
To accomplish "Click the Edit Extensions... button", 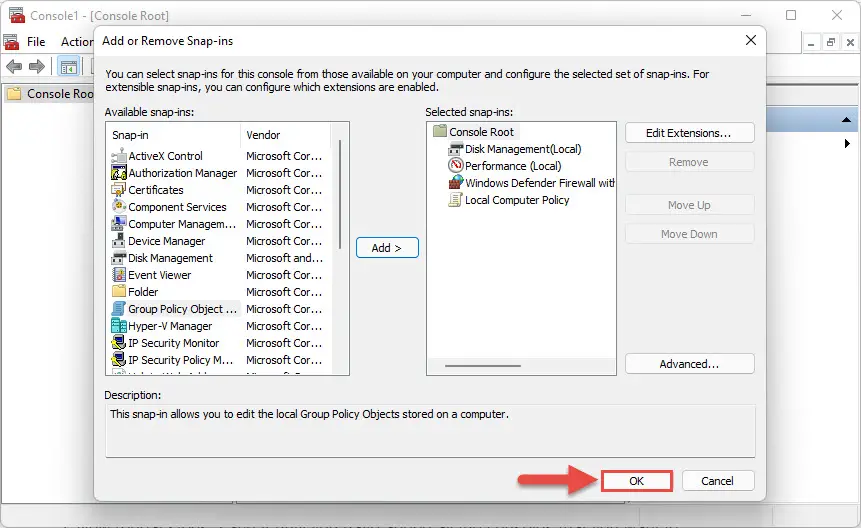I will pyautogui.click(x=689, y=133).
